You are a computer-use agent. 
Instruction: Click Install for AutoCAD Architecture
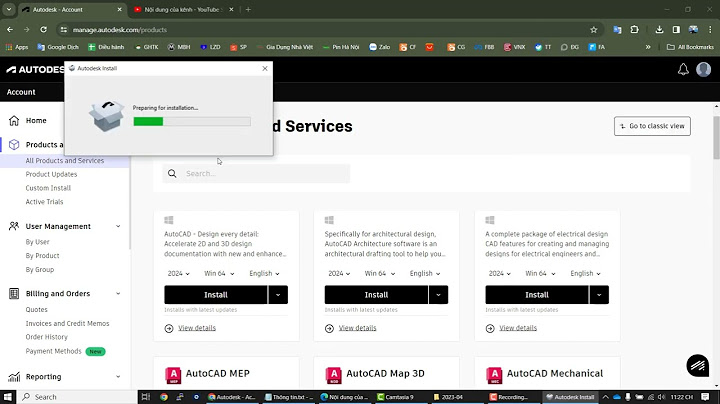click(376, 295)
